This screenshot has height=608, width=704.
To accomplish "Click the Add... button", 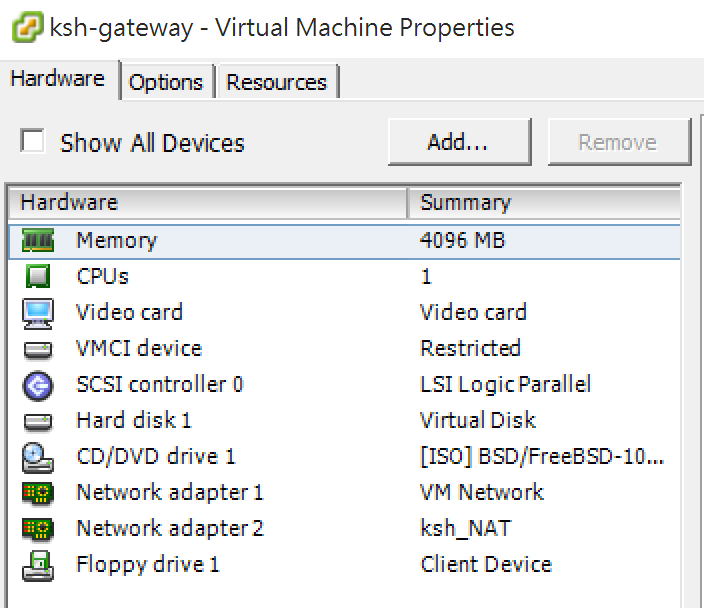I will click(458, 142).
